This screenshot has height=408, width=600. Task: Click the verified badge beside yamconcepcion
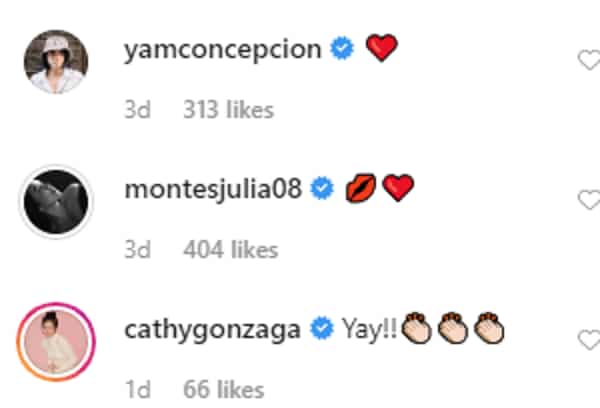[x=342, y=48]
